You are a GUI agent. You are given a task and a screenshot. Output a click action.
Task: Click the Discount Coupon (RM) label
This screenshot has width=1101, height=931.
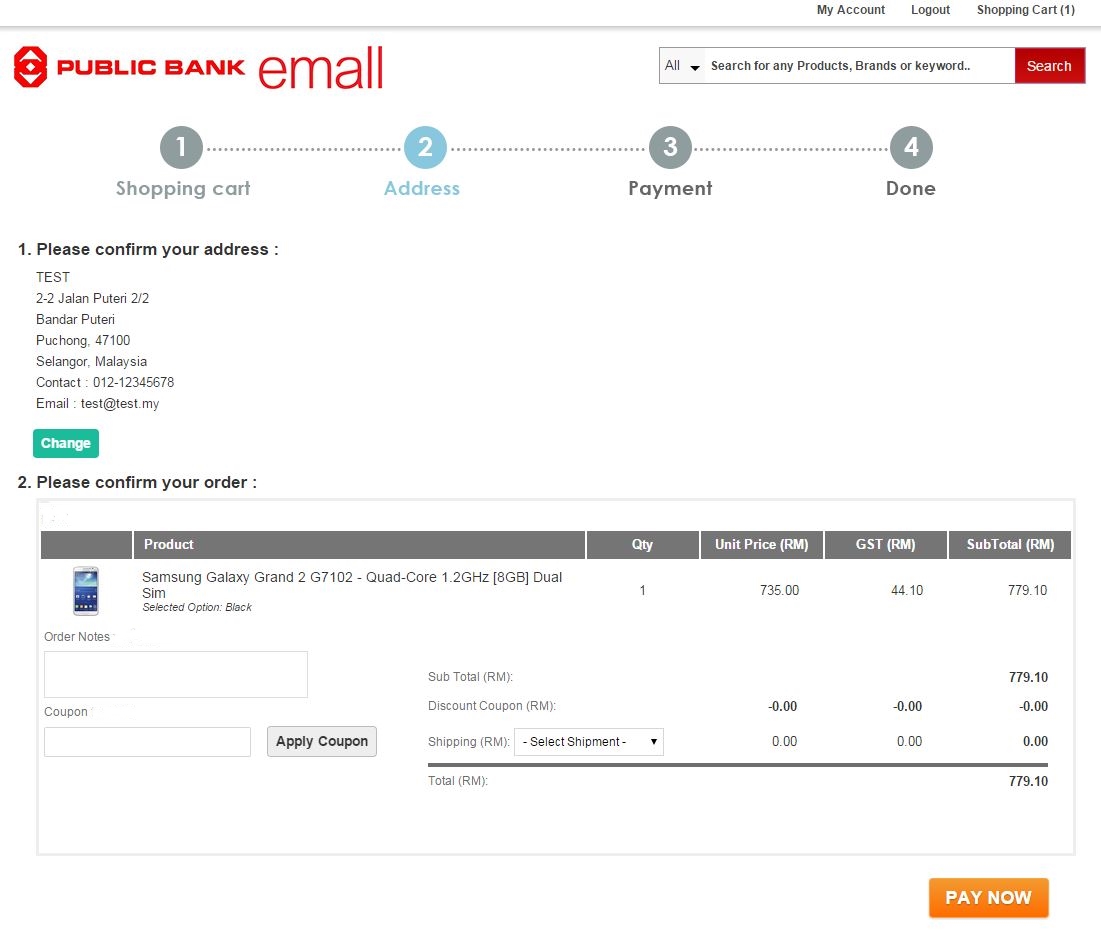click(x=492, y=706)
